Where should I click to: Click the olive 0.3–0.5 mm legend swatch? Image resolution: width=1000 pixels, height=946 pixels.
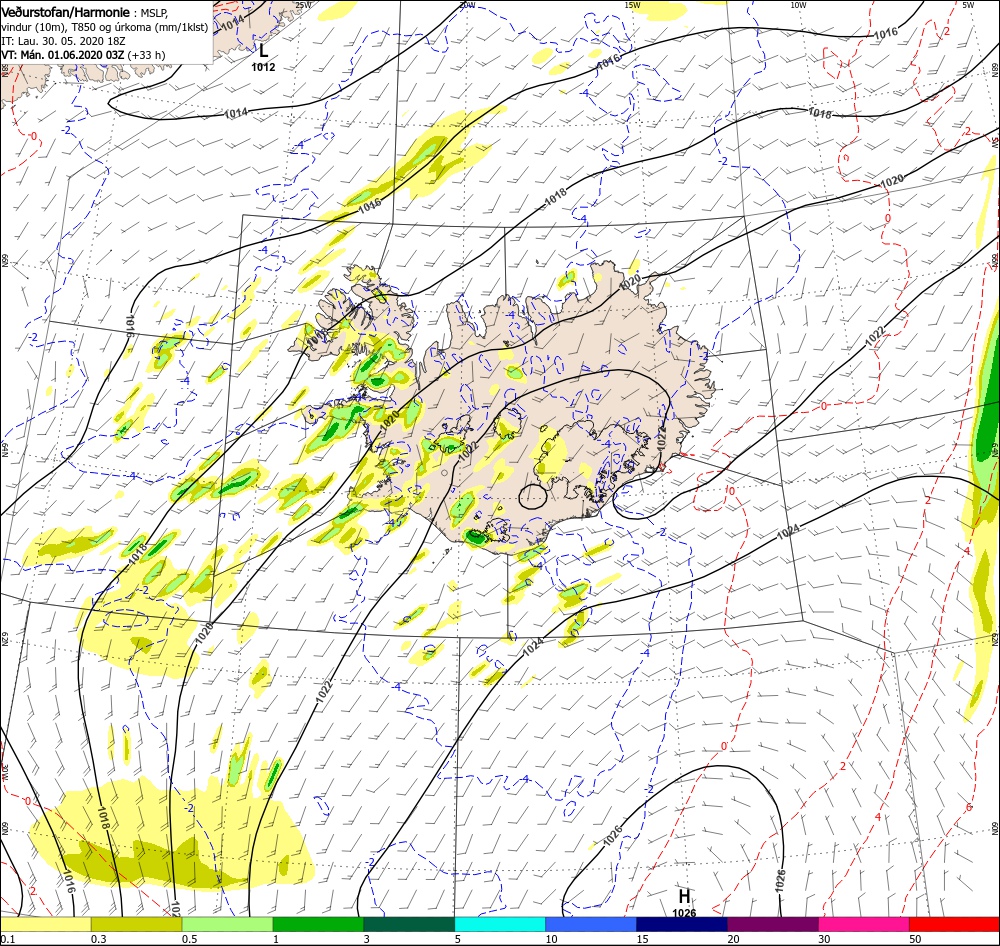pos(136,924)
